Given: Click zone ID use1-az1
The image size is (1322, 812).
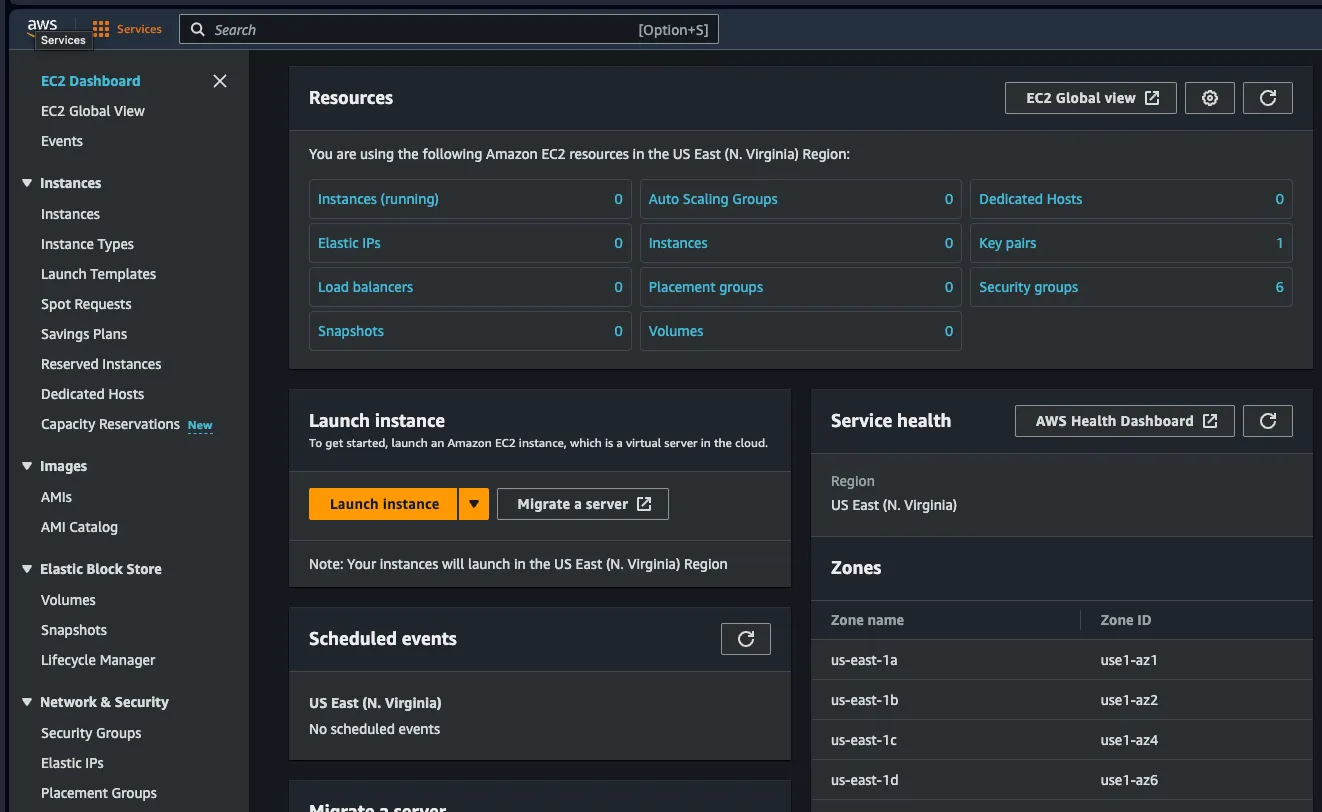Looking at the screenshot, I should 1129,660.
